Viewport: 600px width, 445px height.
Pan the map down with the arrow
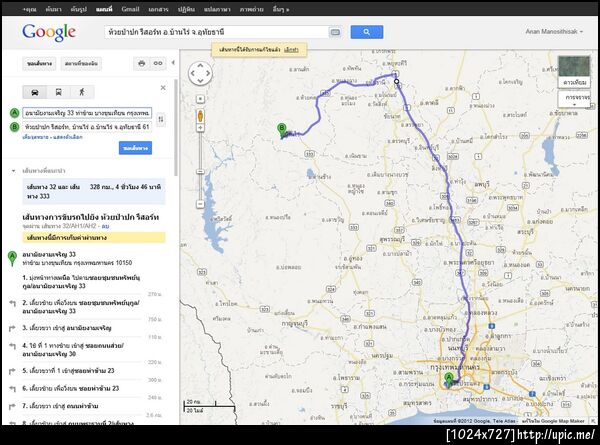pyautogui.click(x=200, y=81)
